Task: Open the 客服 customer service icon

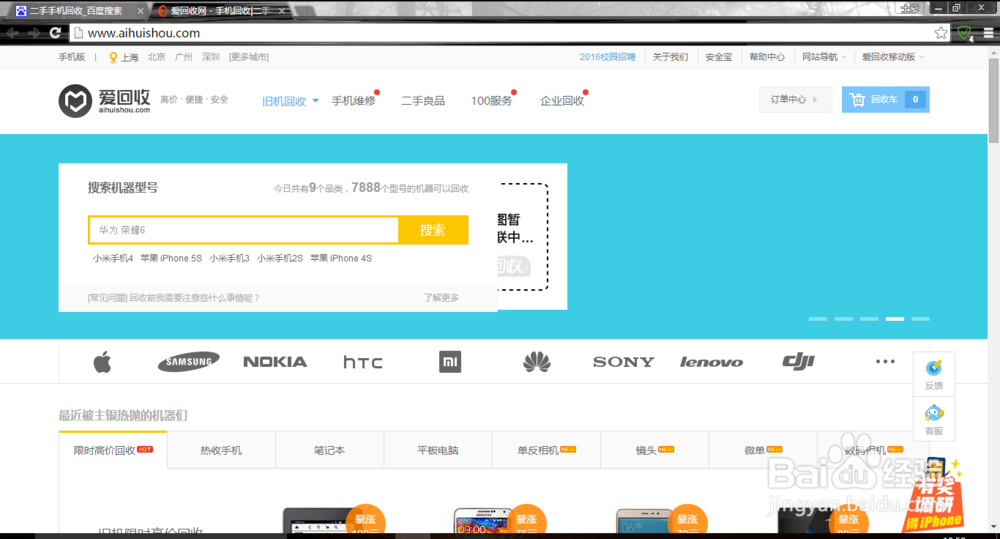Action: 934,420
